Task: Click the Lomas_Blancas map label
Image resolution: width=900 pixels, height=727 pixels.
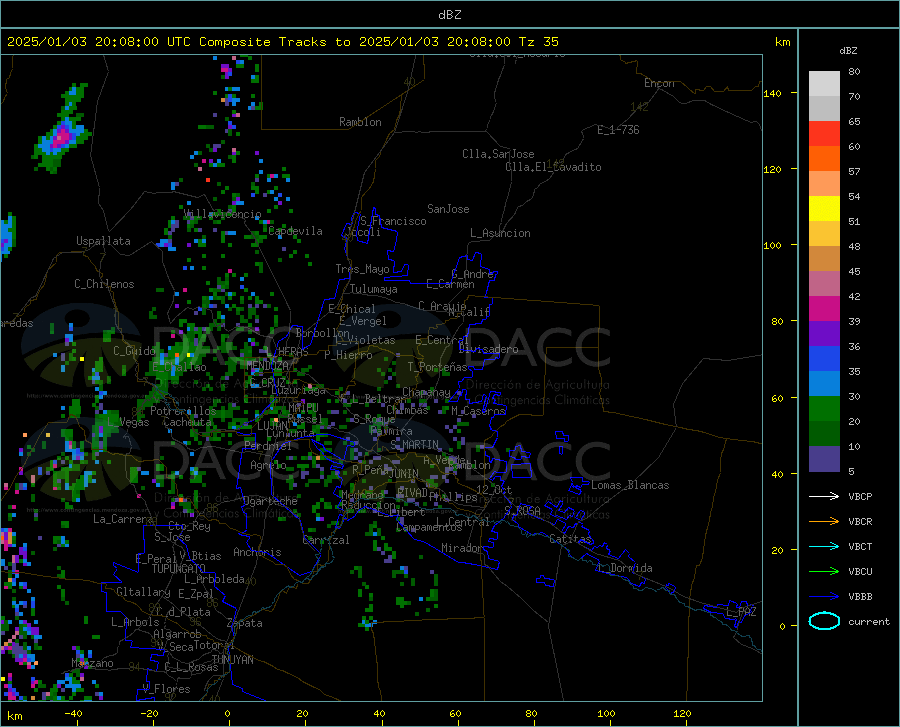Action: tap(630, 485)
